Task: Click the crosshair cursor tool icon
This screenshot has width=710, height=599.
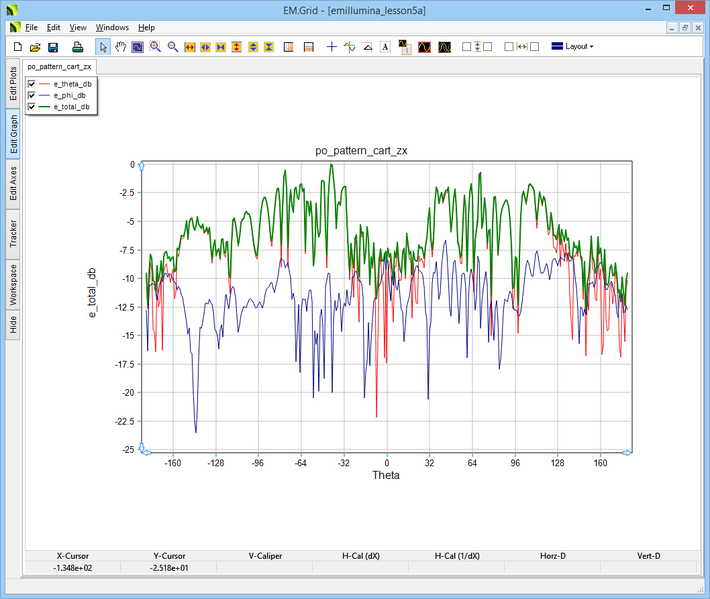Action: pos(332,47)
